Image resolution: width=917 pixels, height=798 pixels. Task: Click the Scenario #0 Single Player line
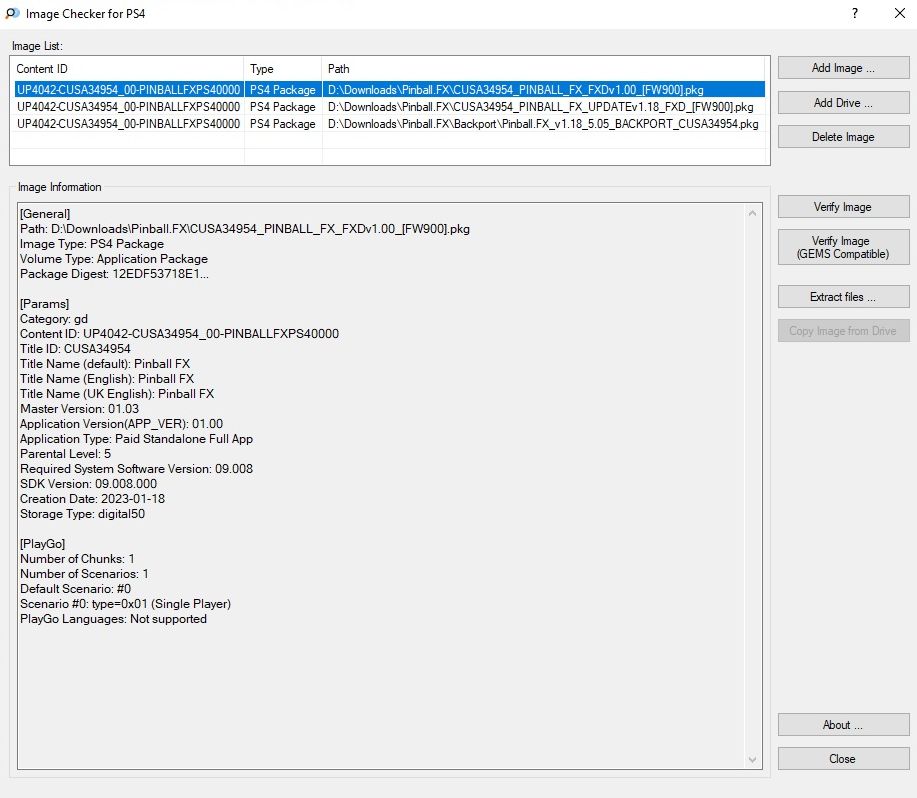pos(125,604)
